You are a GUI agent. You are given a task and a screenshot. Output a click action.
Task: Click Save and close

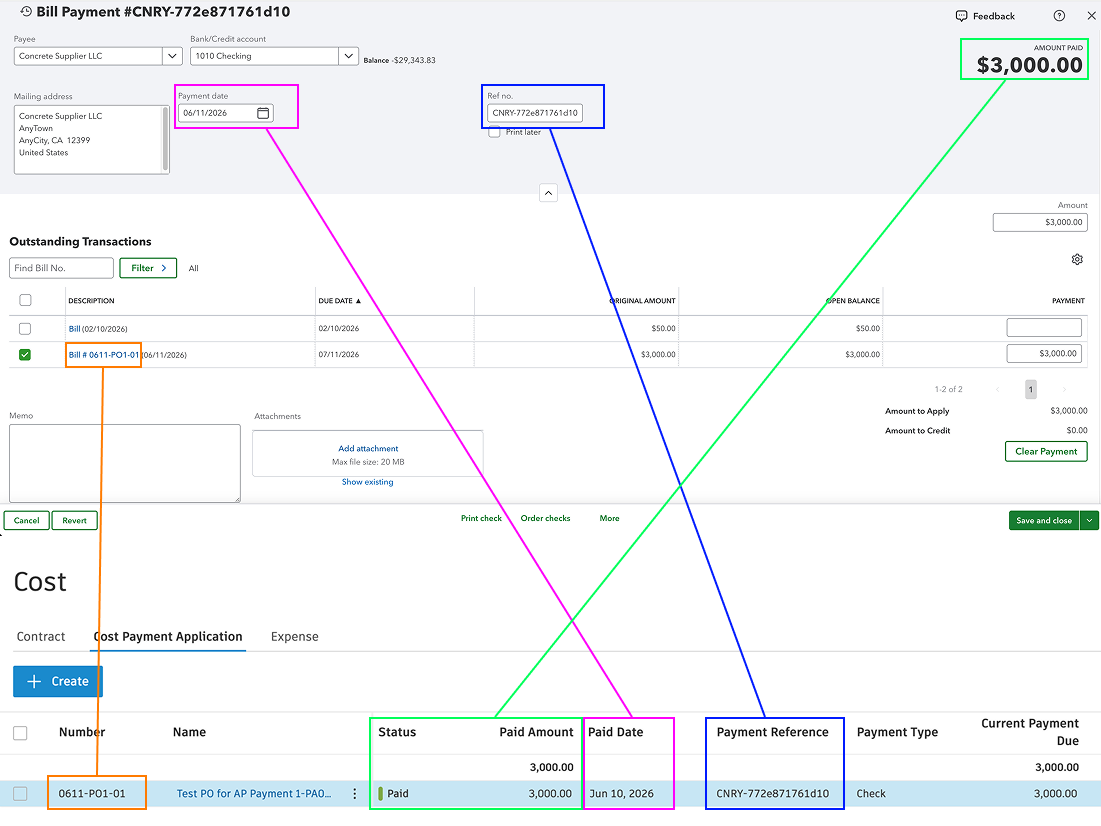coord(1044,520)
